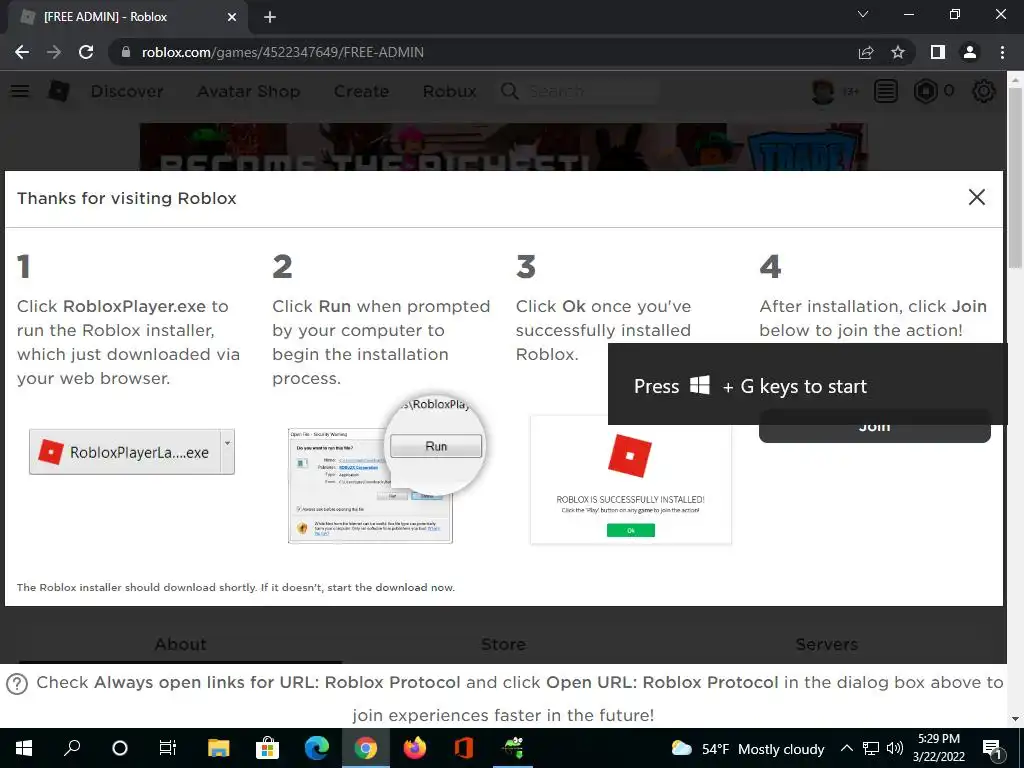Open Roblox hamburger navigation menu
This screenshot has height=768, width=1024.
[x=20, y=91]
